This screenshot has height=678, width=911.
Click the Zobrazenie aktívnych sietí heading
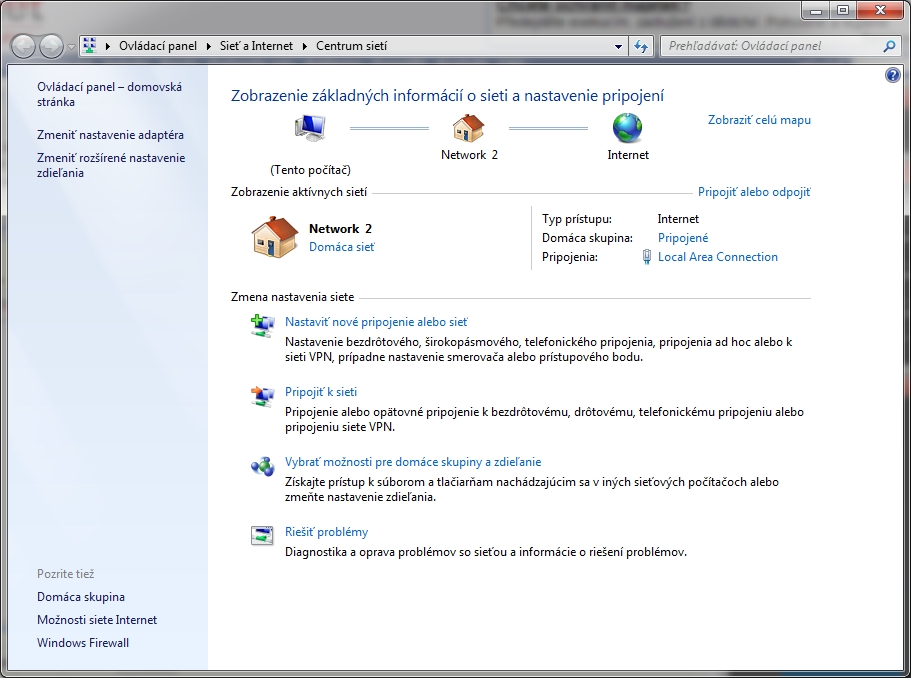pyautogui.click(x=299, y=192)
